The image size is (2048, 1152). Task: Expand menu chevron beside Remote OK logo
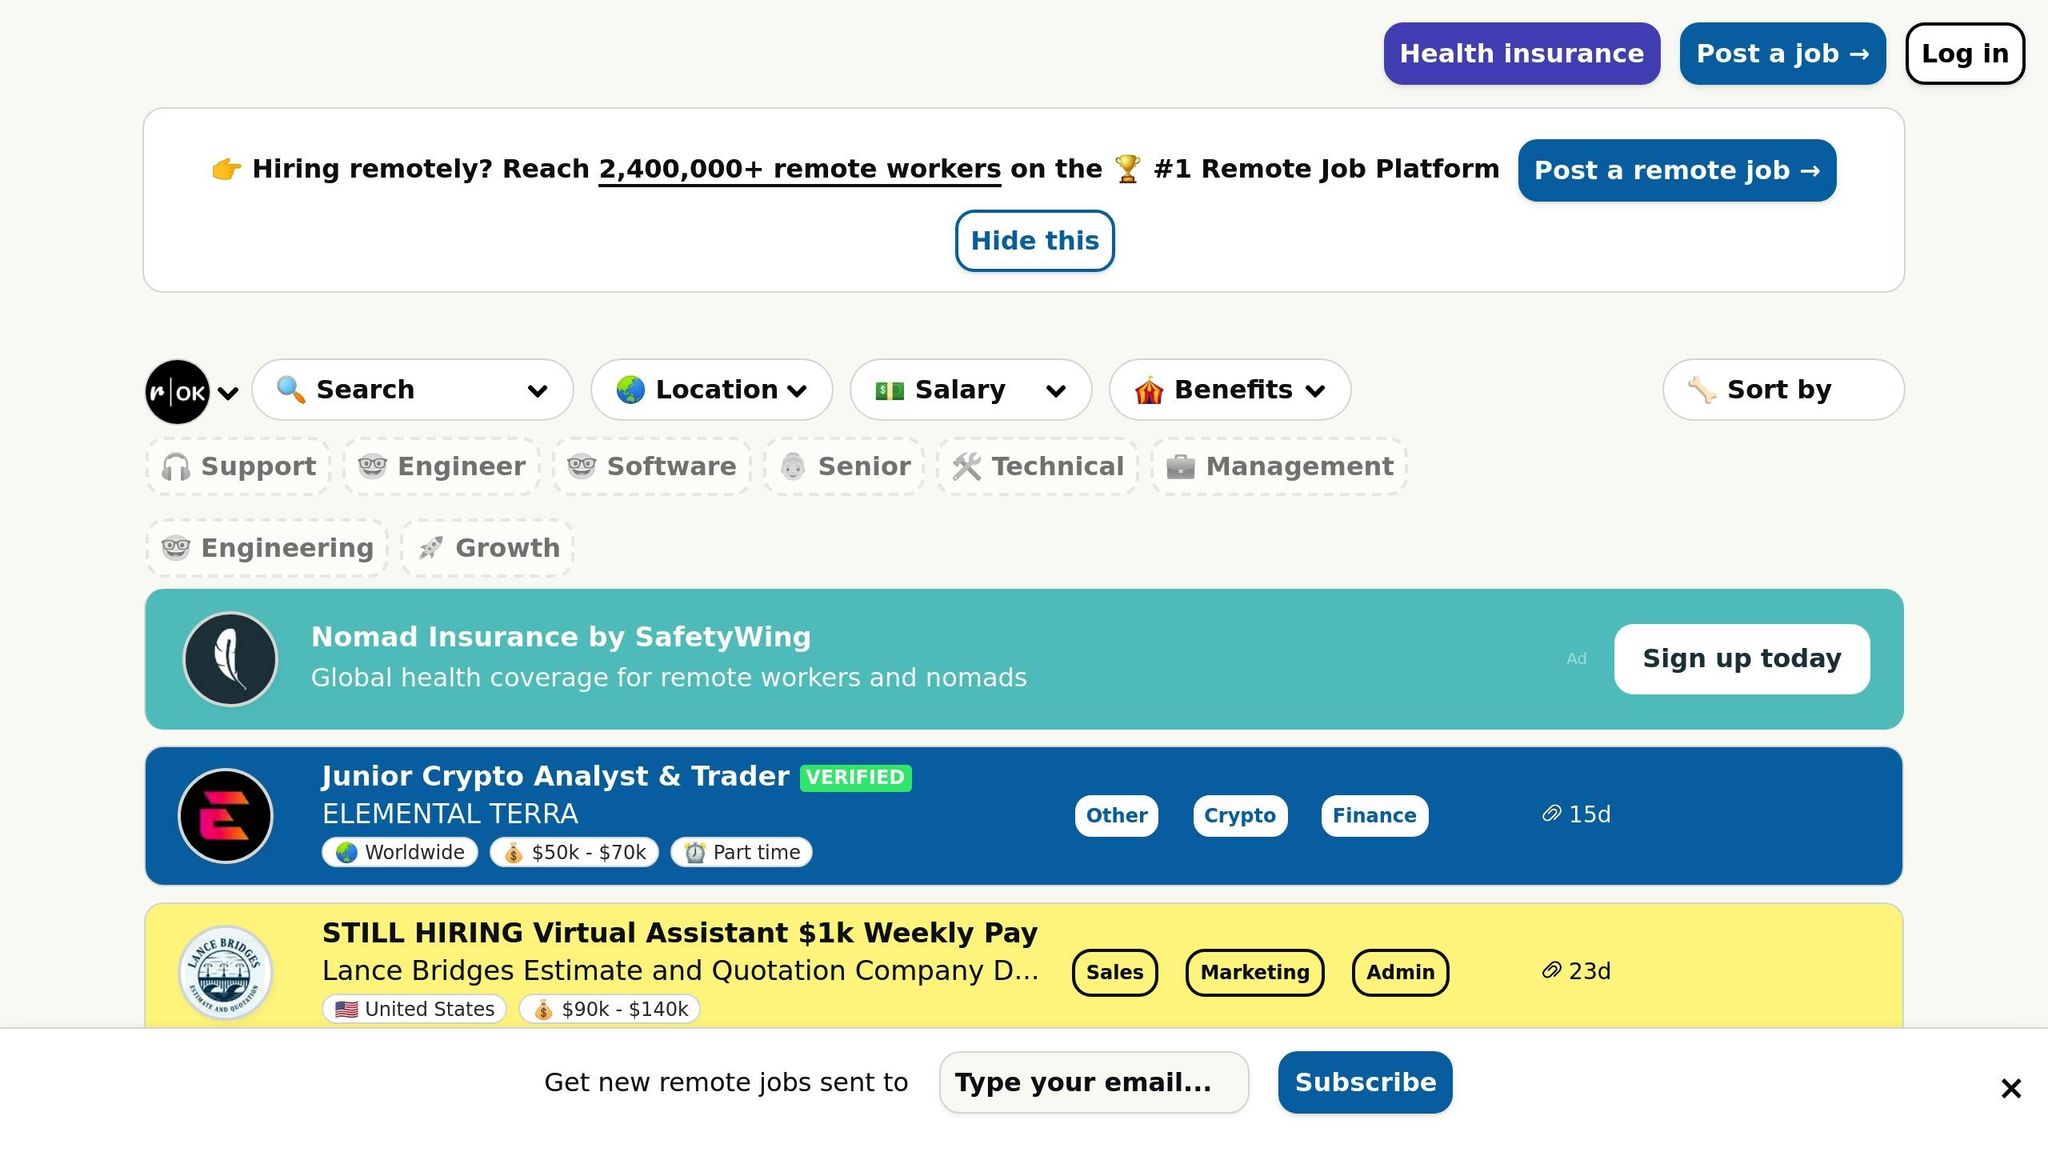tap(228, 393)
